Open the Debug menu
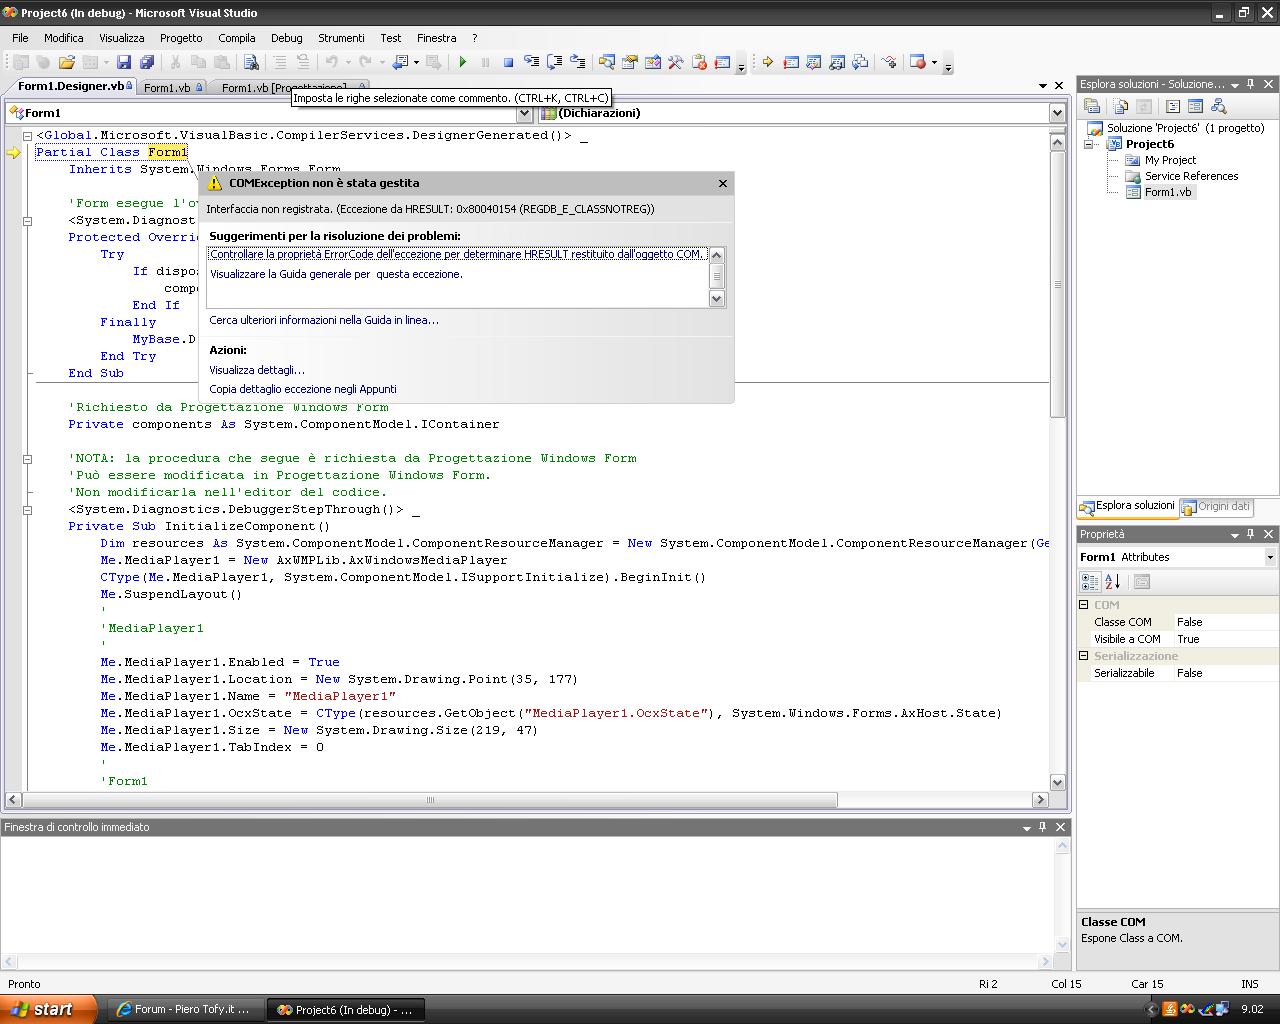This screenshot has width=1280, height=1024. click(x=287, y=38)
